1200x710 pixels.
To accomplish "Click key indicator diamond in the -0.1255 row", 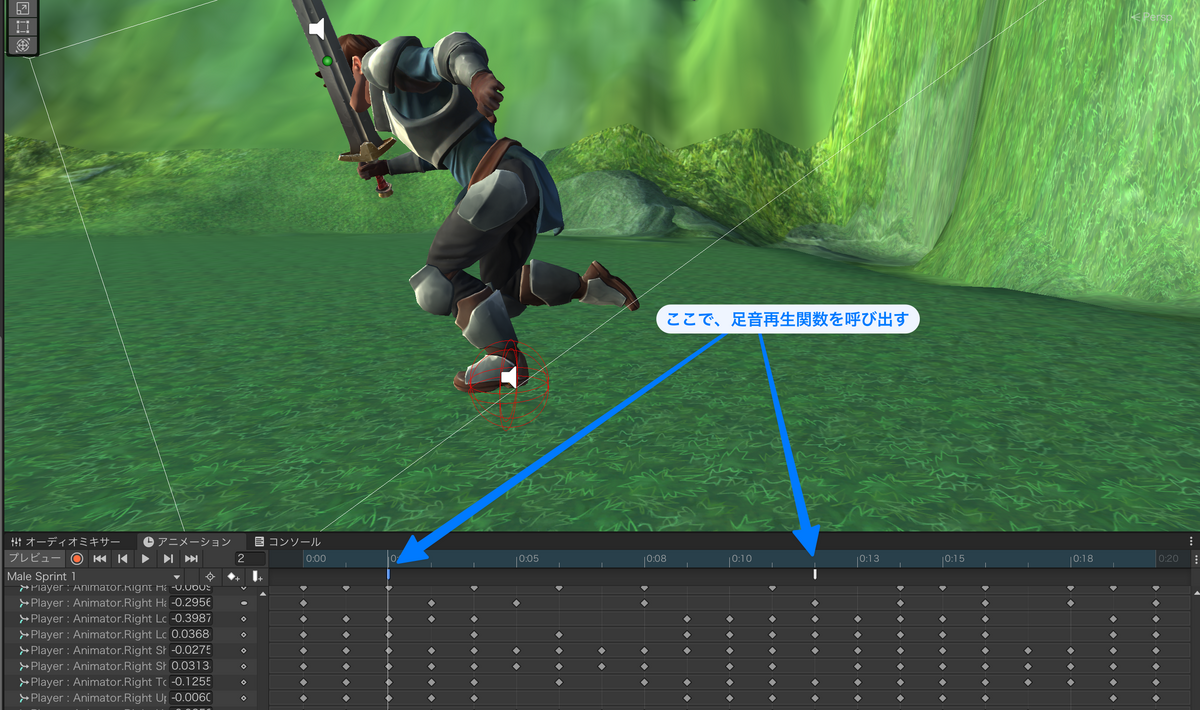I will coord(244,682).
